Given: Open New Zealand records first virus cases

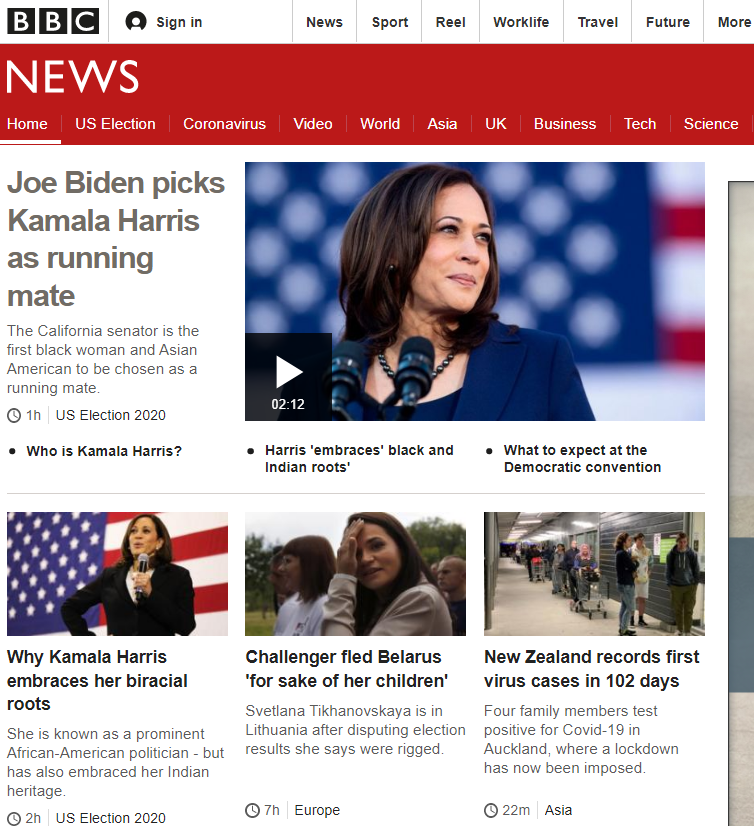Looking at the screenshot, I should tap(592, 669).
